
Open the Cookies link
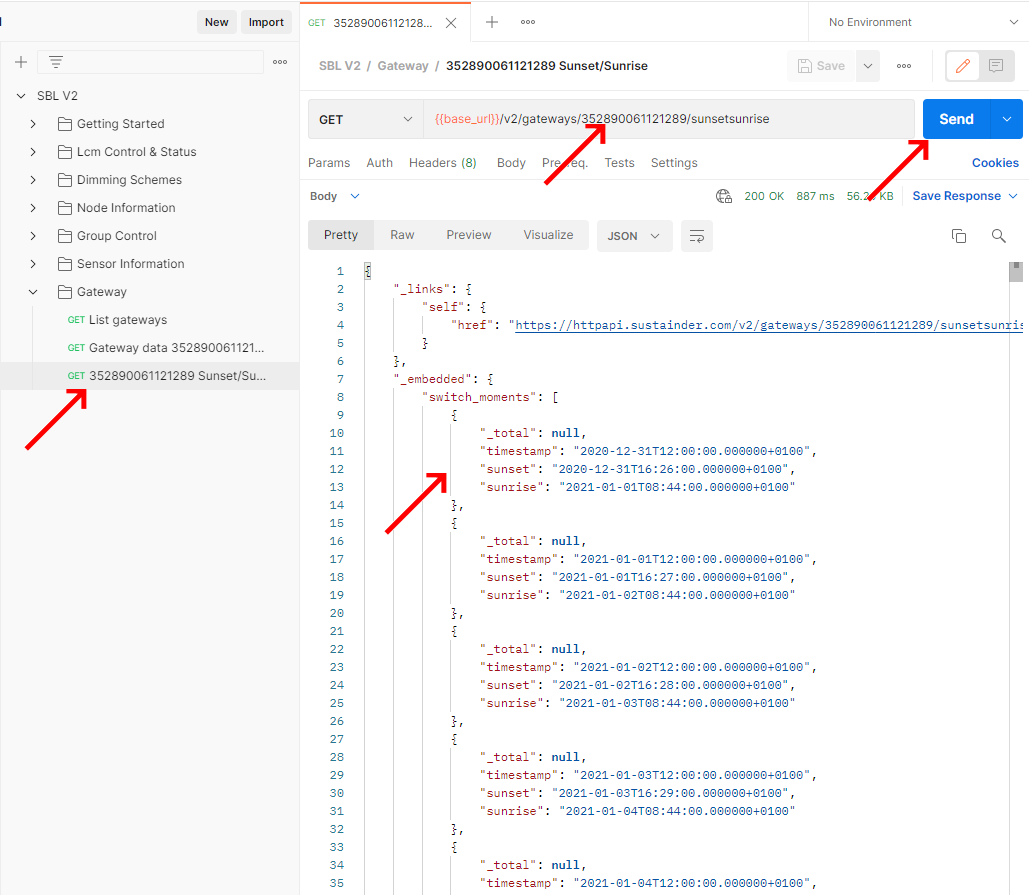click(995, 163)
